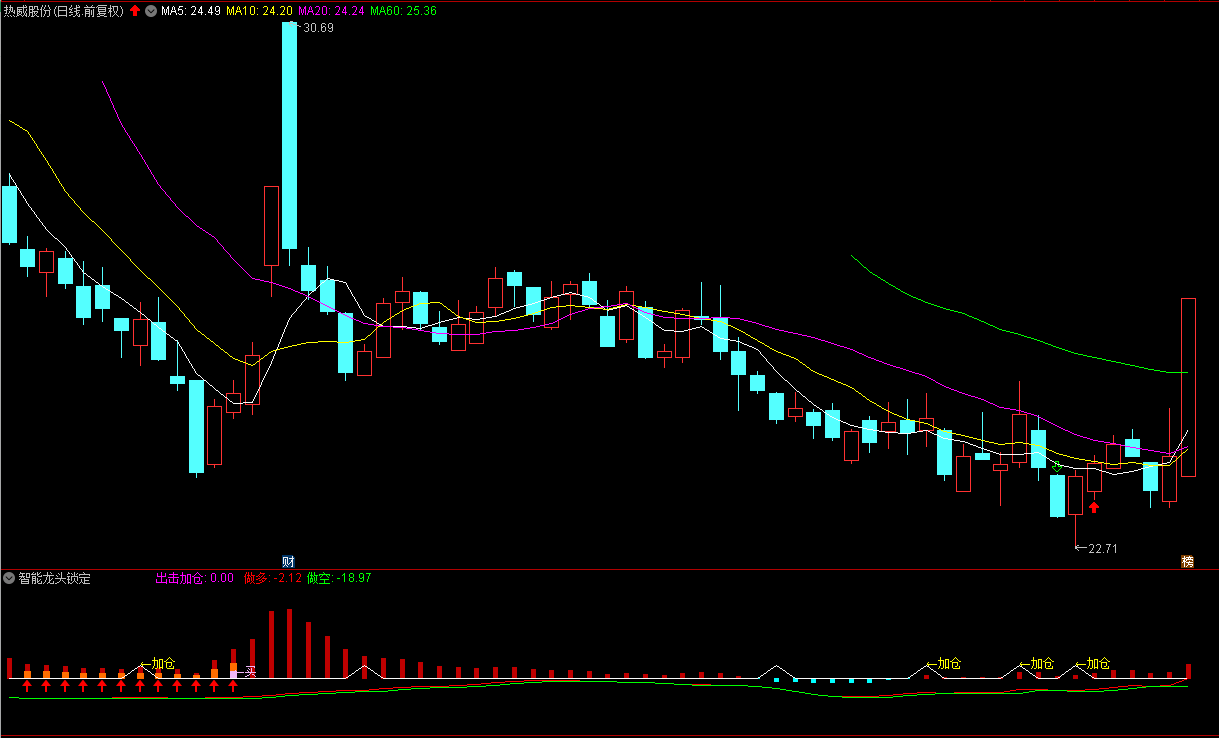
Task: Click the tall cyan candle peaking at 30.69
Action: (x=290, y=135)
